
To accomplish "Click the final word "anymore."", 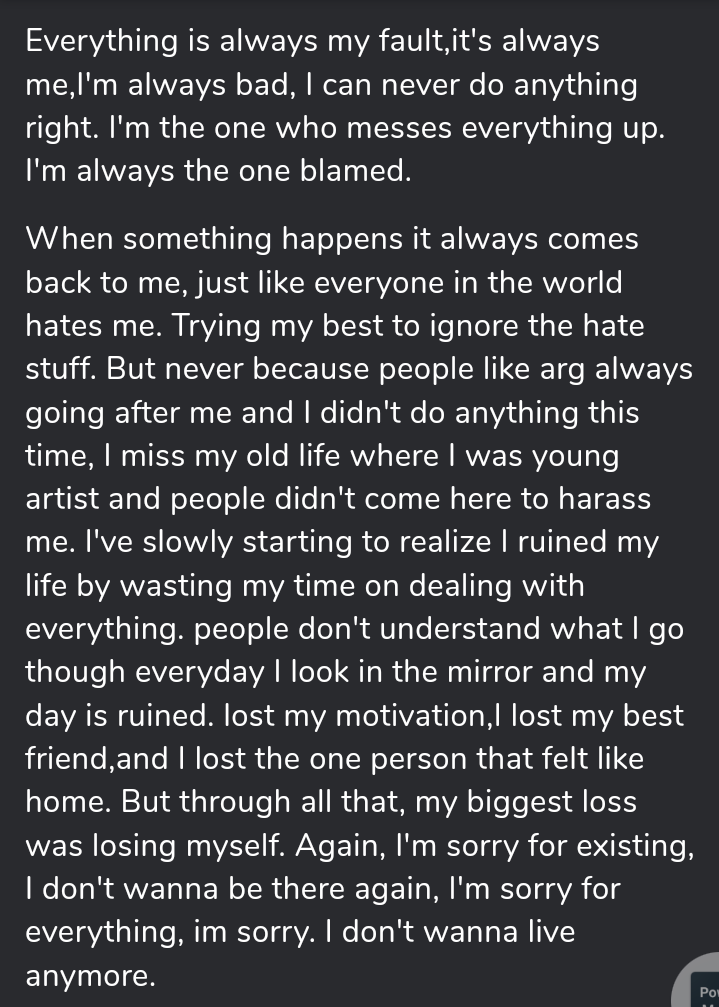I will (90, 976).
